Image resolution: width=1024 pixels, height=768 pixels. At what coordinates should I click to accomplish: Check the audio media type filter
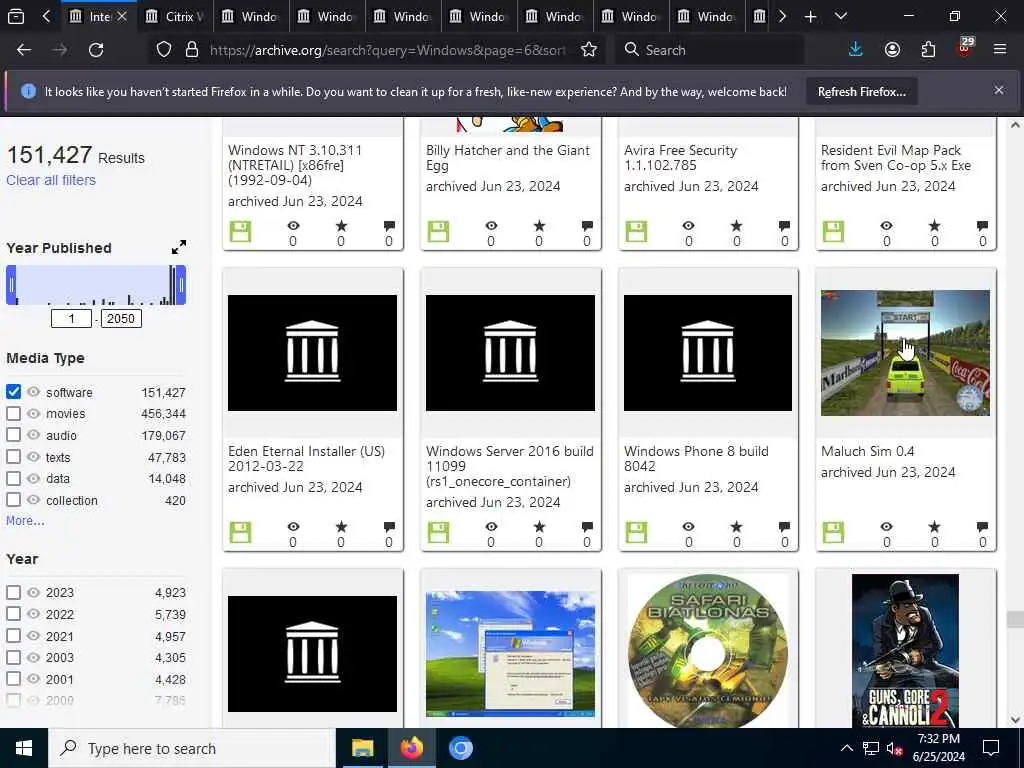pos(13,435)
